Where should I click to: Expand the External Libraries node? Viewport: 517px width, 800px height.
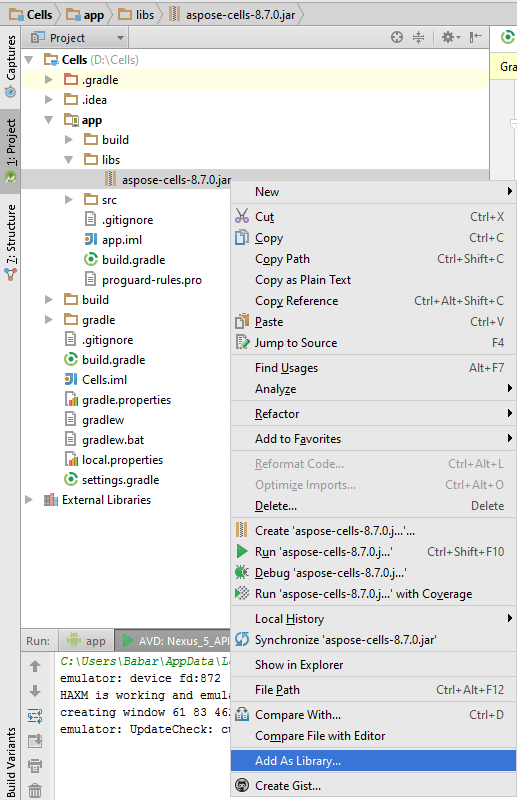pos(29,499)
